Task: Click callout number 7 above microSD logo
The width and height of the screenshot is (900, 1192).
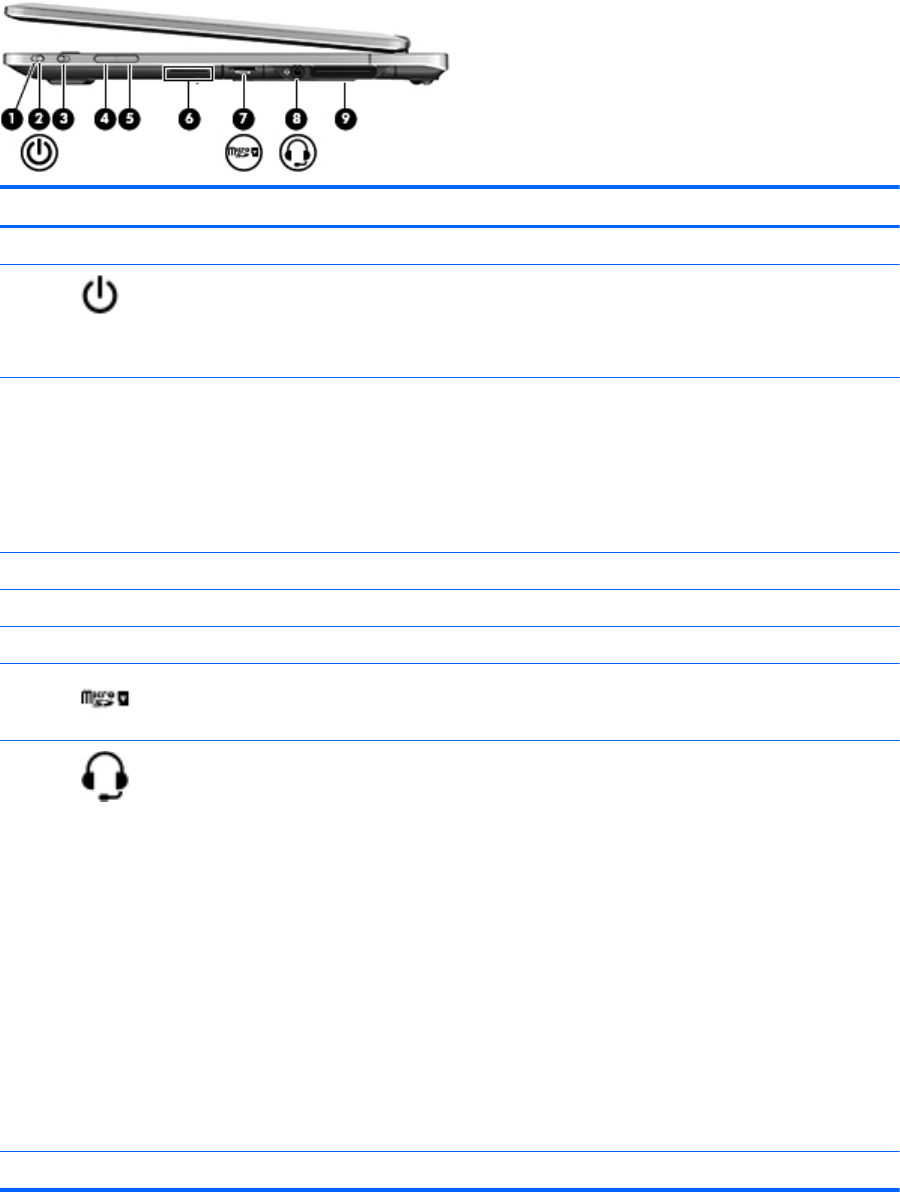Action: (242, 119)
